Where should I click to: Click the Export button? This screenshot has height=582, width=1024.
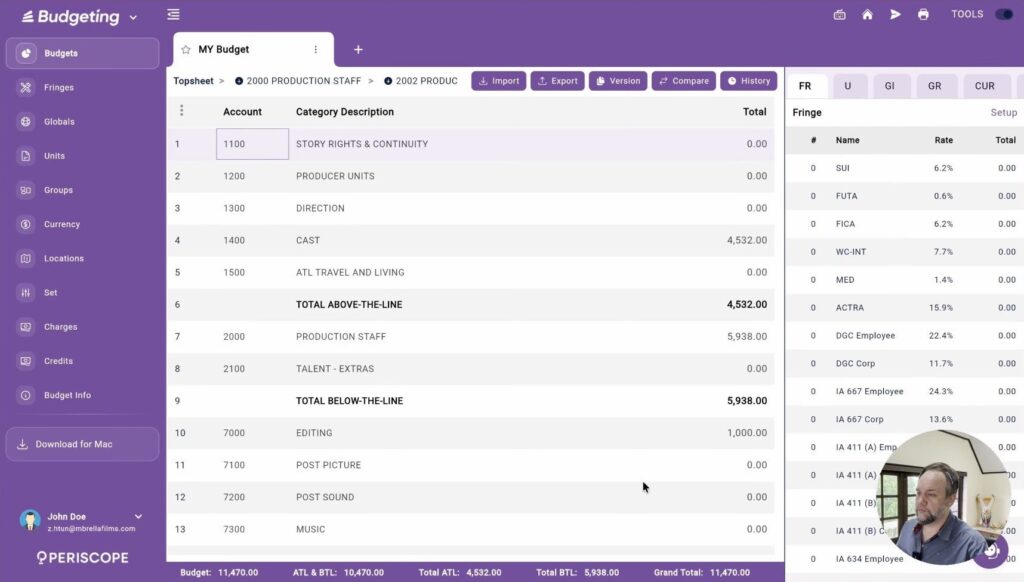pos(557,81)
